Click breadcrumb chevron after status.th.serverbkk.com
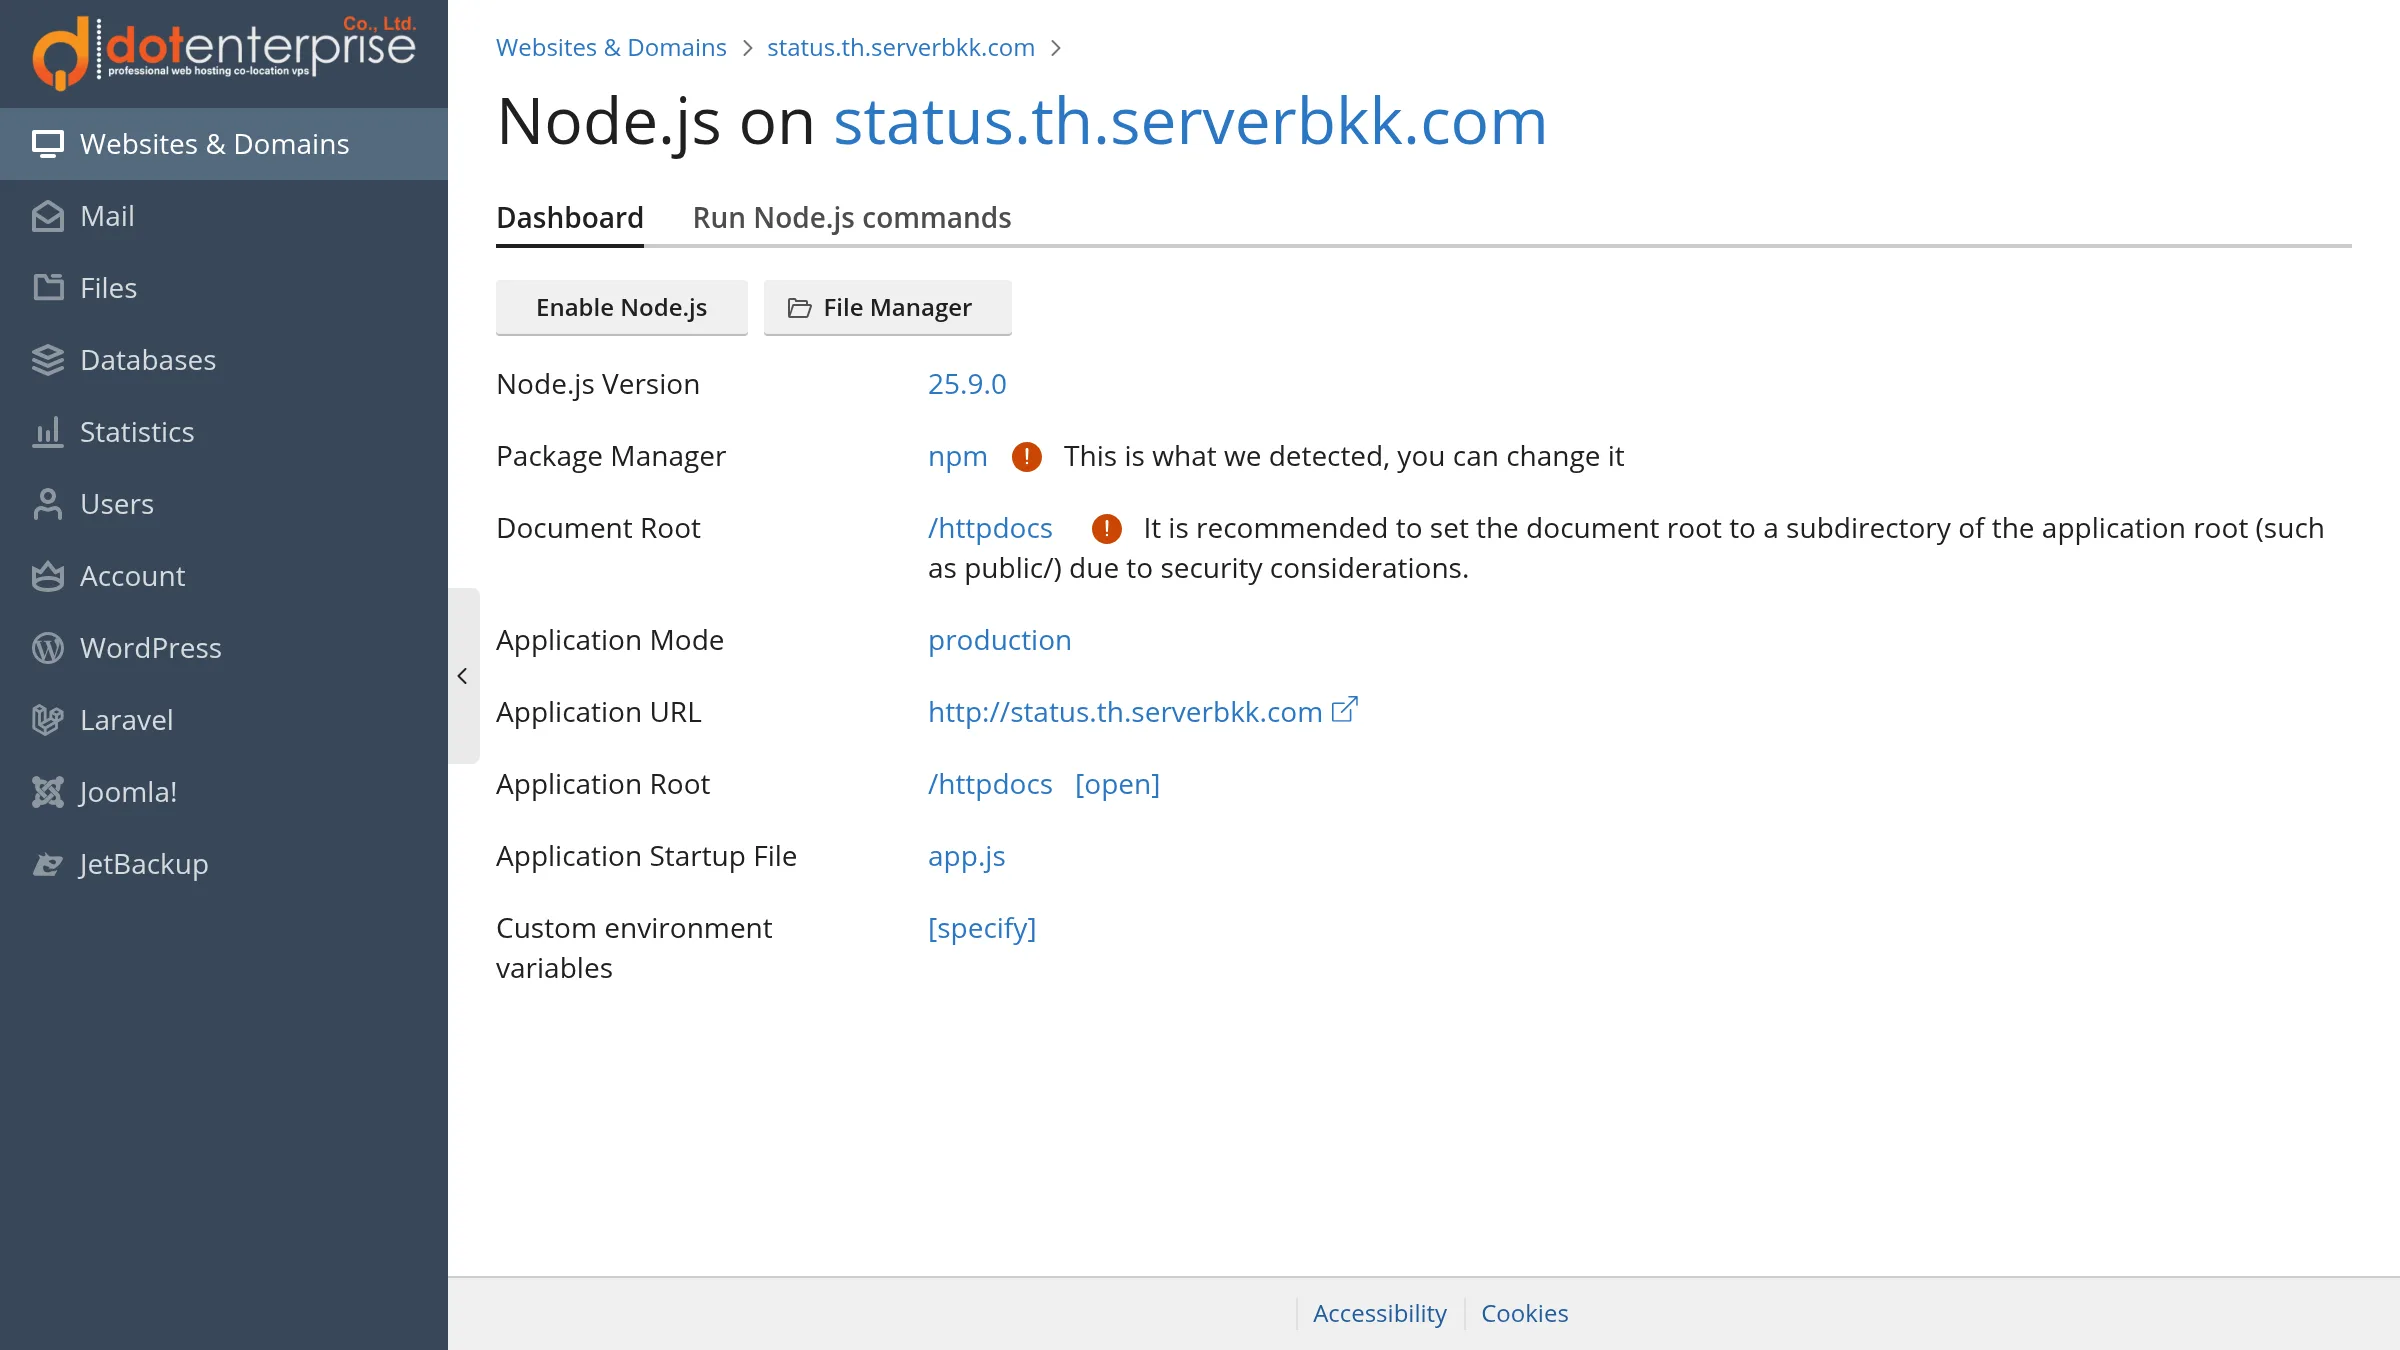Image resolution: width=2400 pixels, height=1350 pixels. (1056, 48)
